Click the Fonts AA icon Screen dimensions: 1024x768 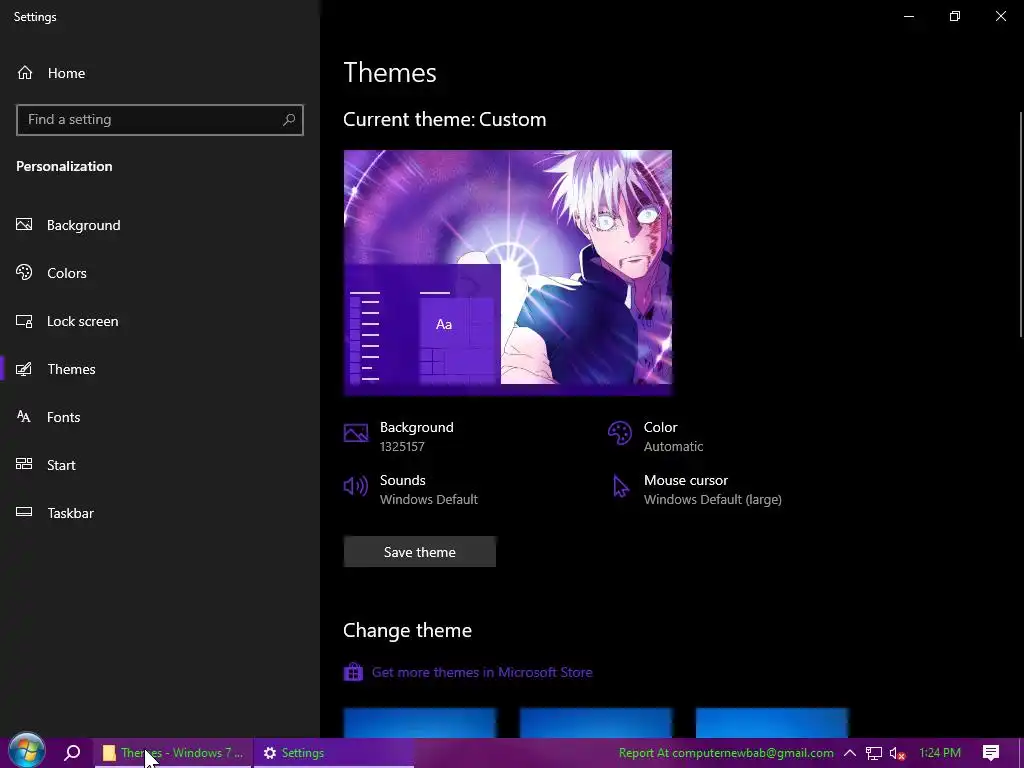(24, 417)
